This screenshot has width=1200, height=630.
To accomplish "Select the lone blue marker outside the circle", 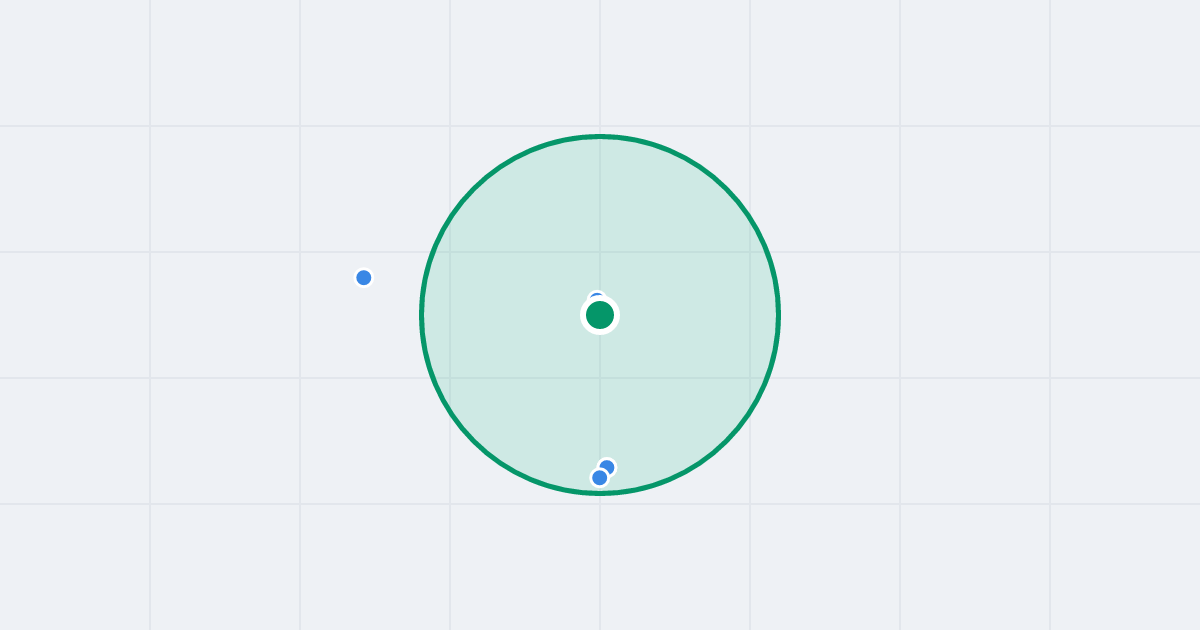I will [x=364, y=278].
